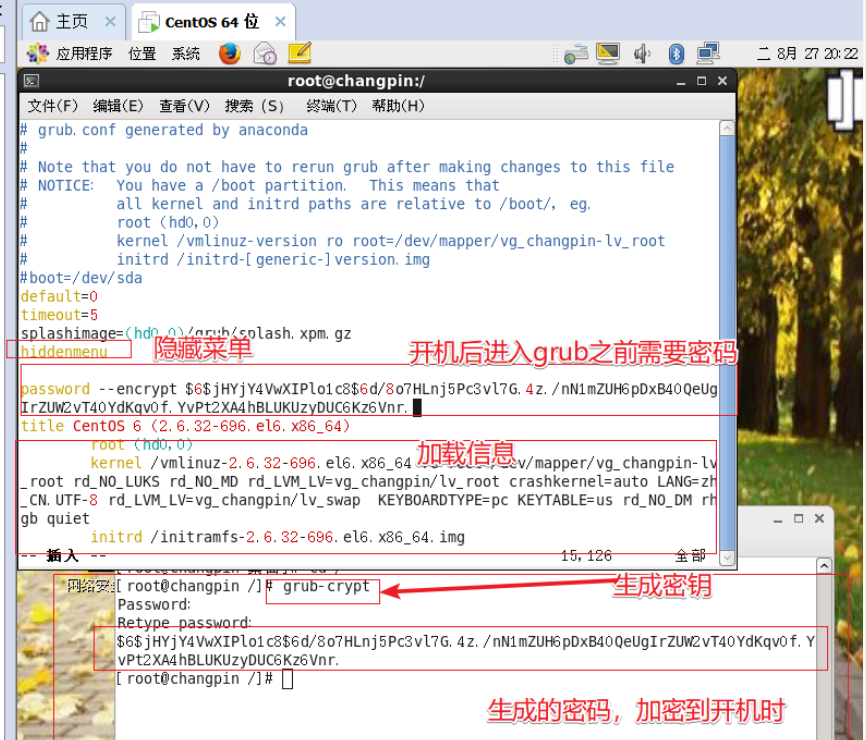
Task: Click the splashimage line
Action: 186,334
